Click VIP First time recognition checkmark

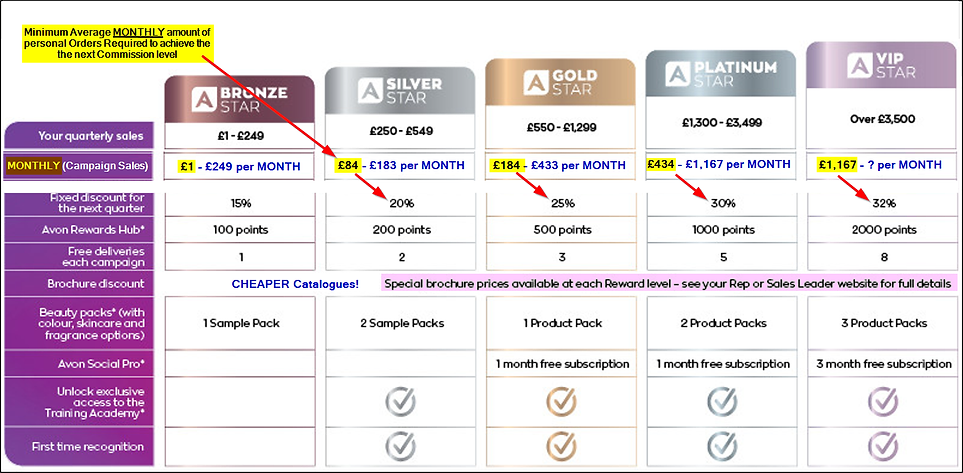[x=883, y=447]
